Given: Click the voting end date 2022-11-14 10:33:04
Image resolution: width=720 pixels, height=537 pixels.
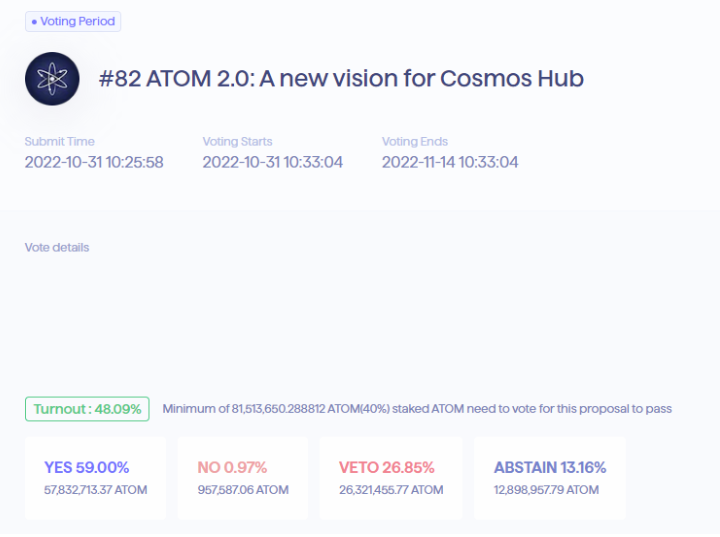Looking at the screenshot, I should (450, 162).
